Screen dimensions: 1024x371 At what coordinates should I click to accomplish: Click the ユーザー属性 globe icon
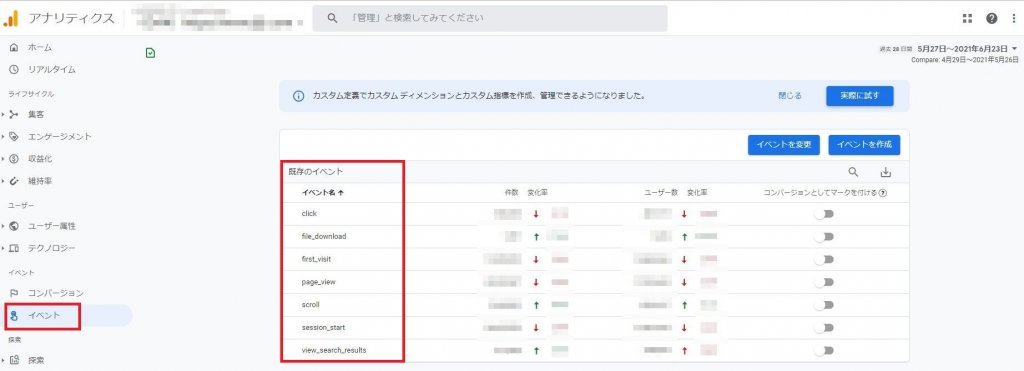point(14,226)
